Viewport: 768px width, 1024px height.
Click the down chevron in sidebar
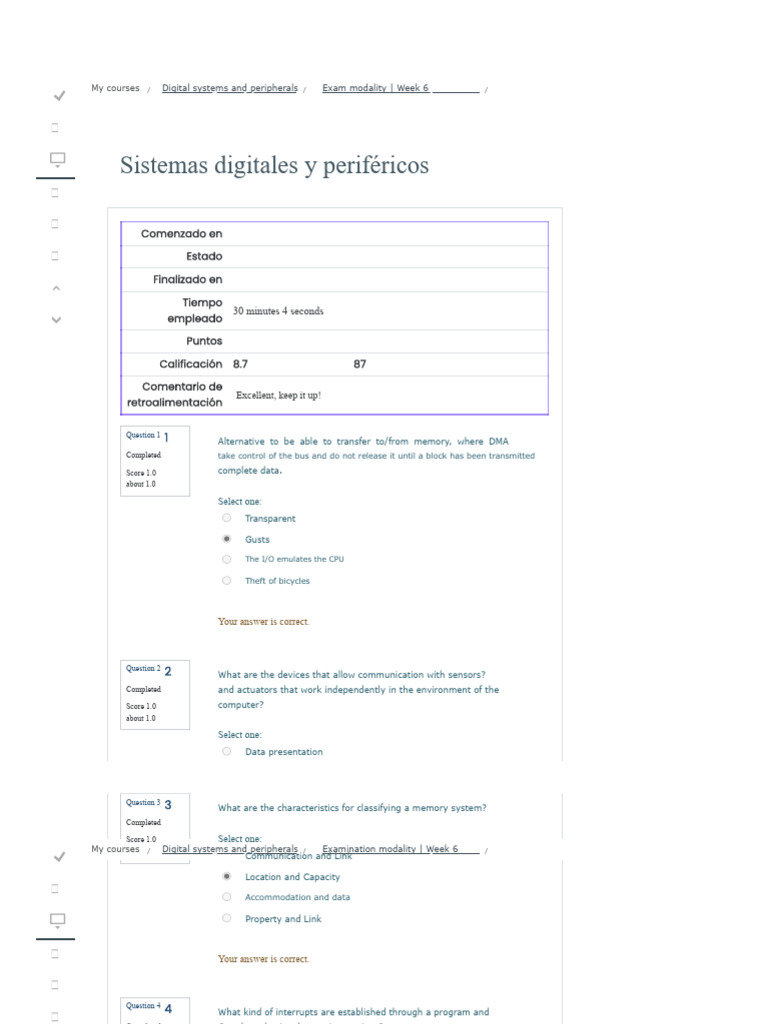click(56, 319)
